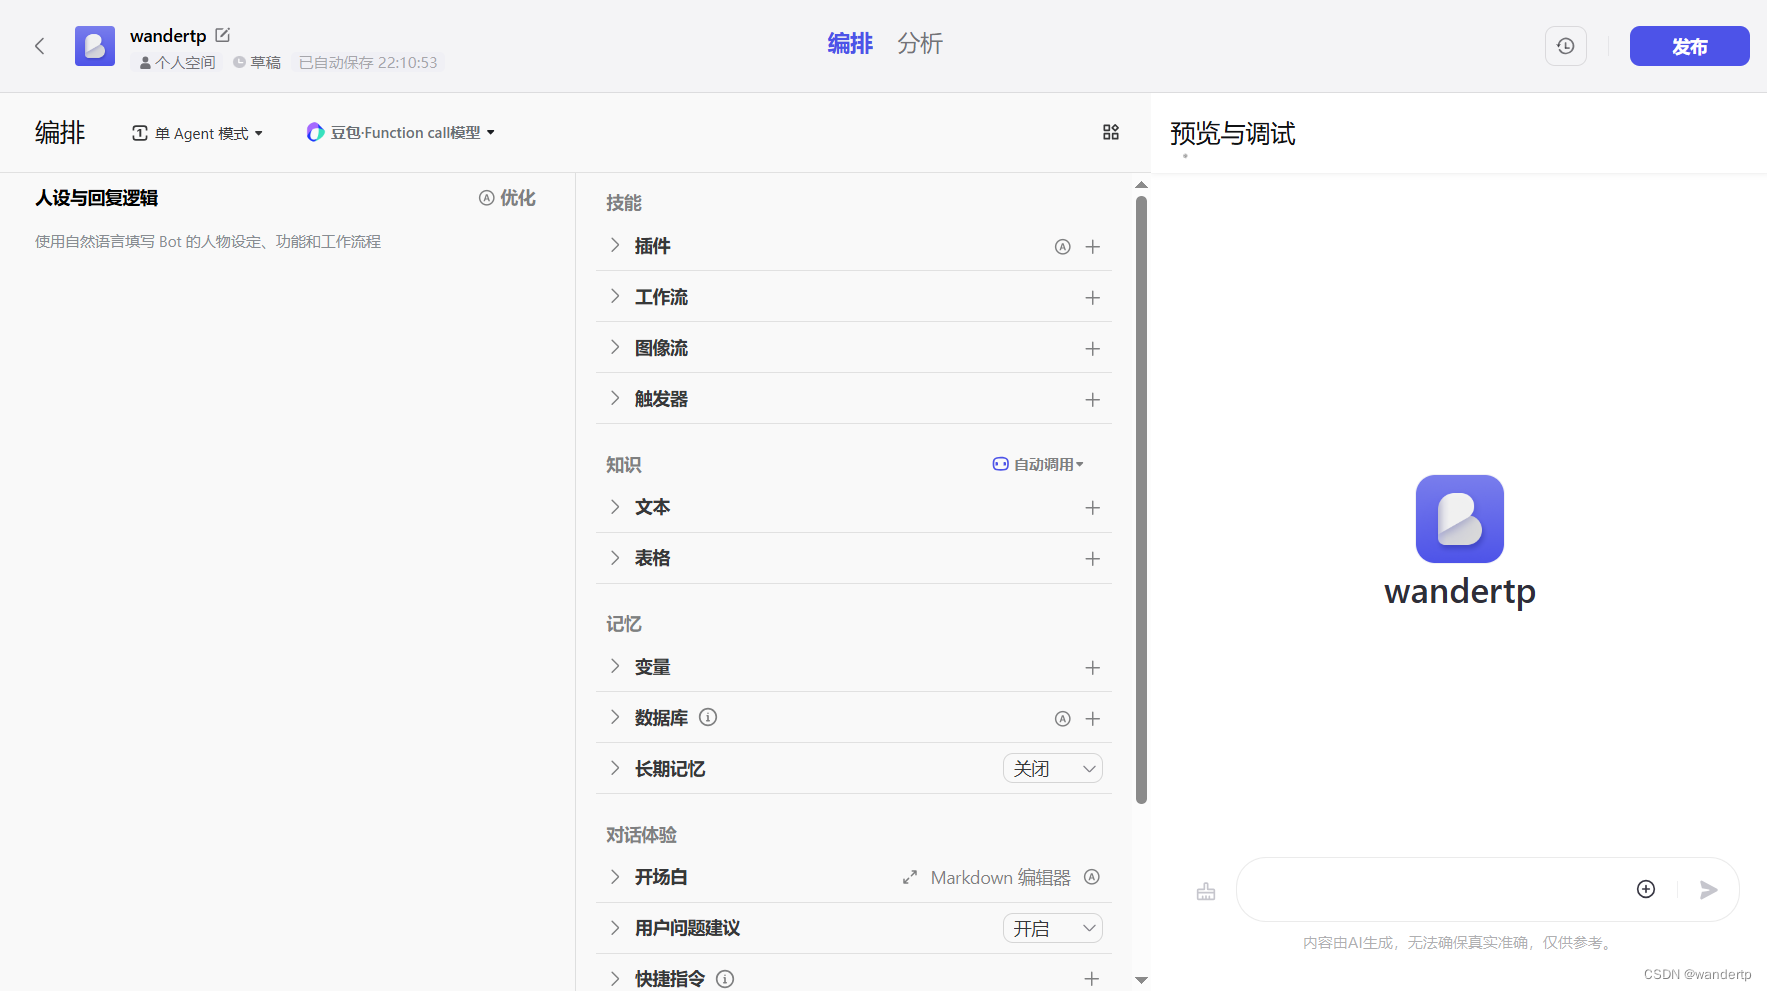Click the skills panel vertical scrollbar
This screenshot has height=991, width=1767.
point(1141,500)
